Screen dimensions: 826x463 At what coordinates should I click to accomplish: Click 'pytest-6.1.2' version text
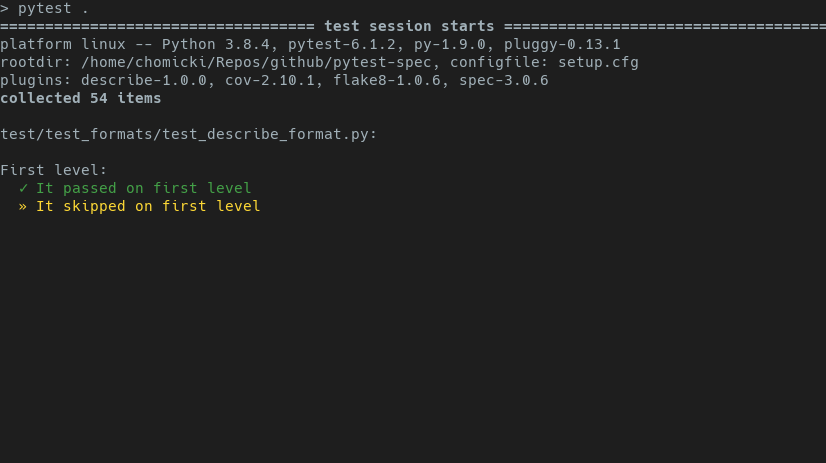[342, 44]
